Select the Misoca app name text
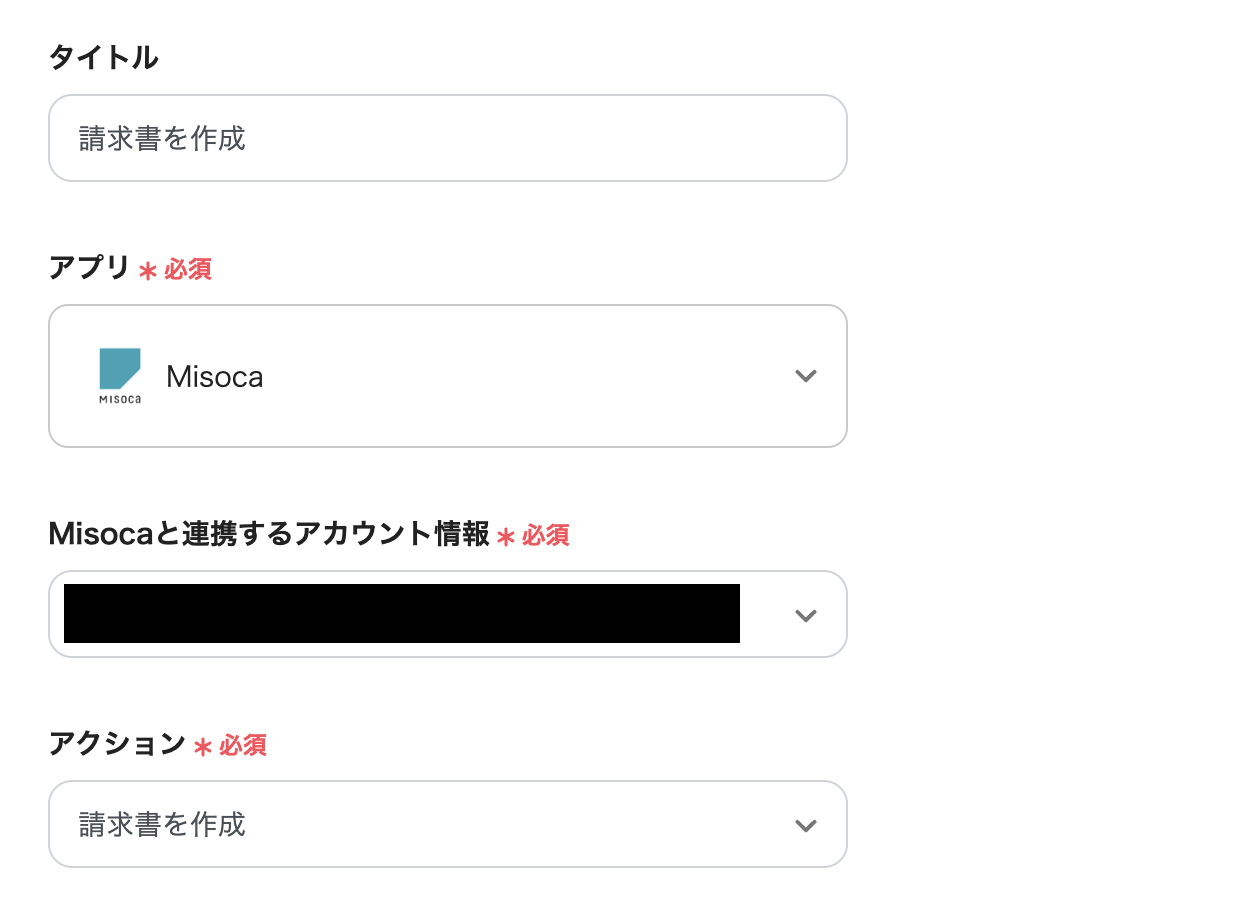Image resolution: width=1236 pixels, height=900 pixels. point(215,377)
